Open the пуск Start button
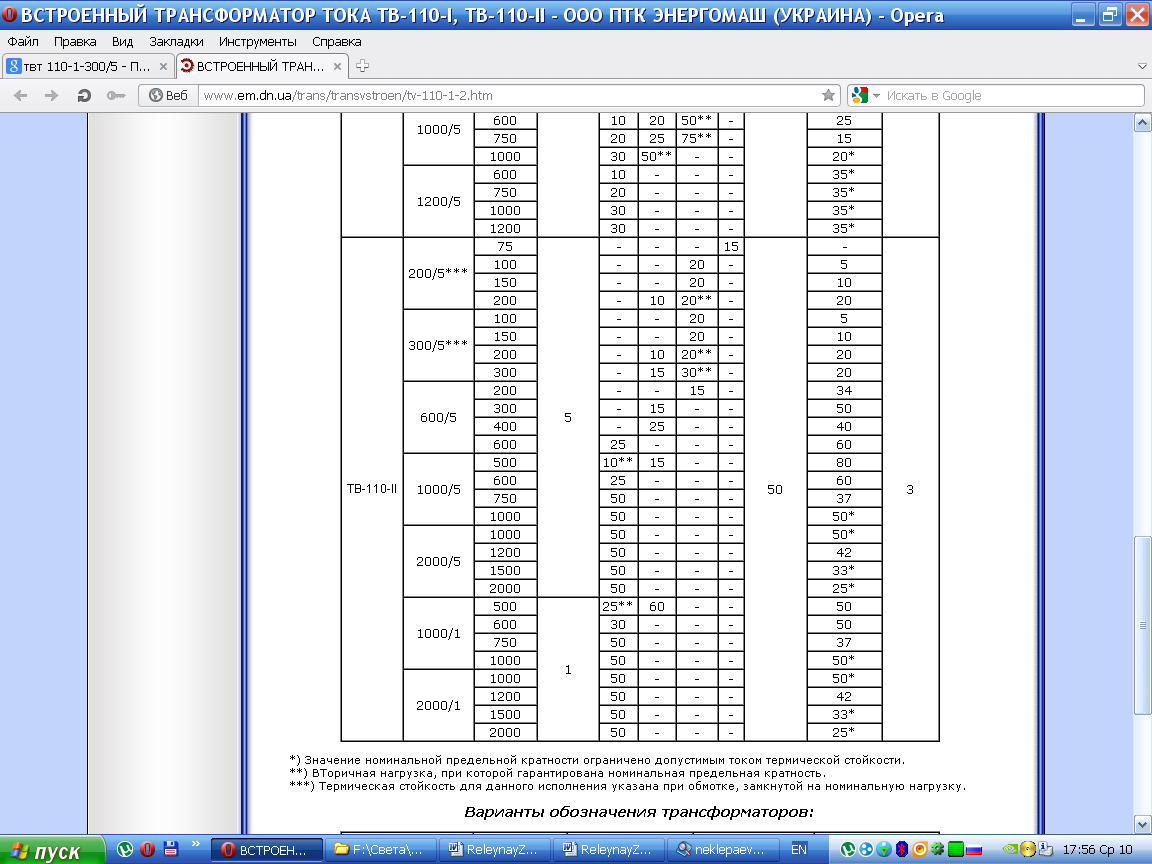 pos(51,850)
